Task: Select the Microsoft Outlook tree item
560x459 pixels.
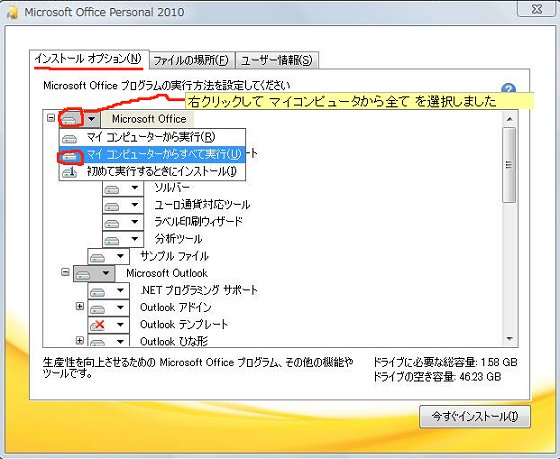Action: [x=167, y=273]
